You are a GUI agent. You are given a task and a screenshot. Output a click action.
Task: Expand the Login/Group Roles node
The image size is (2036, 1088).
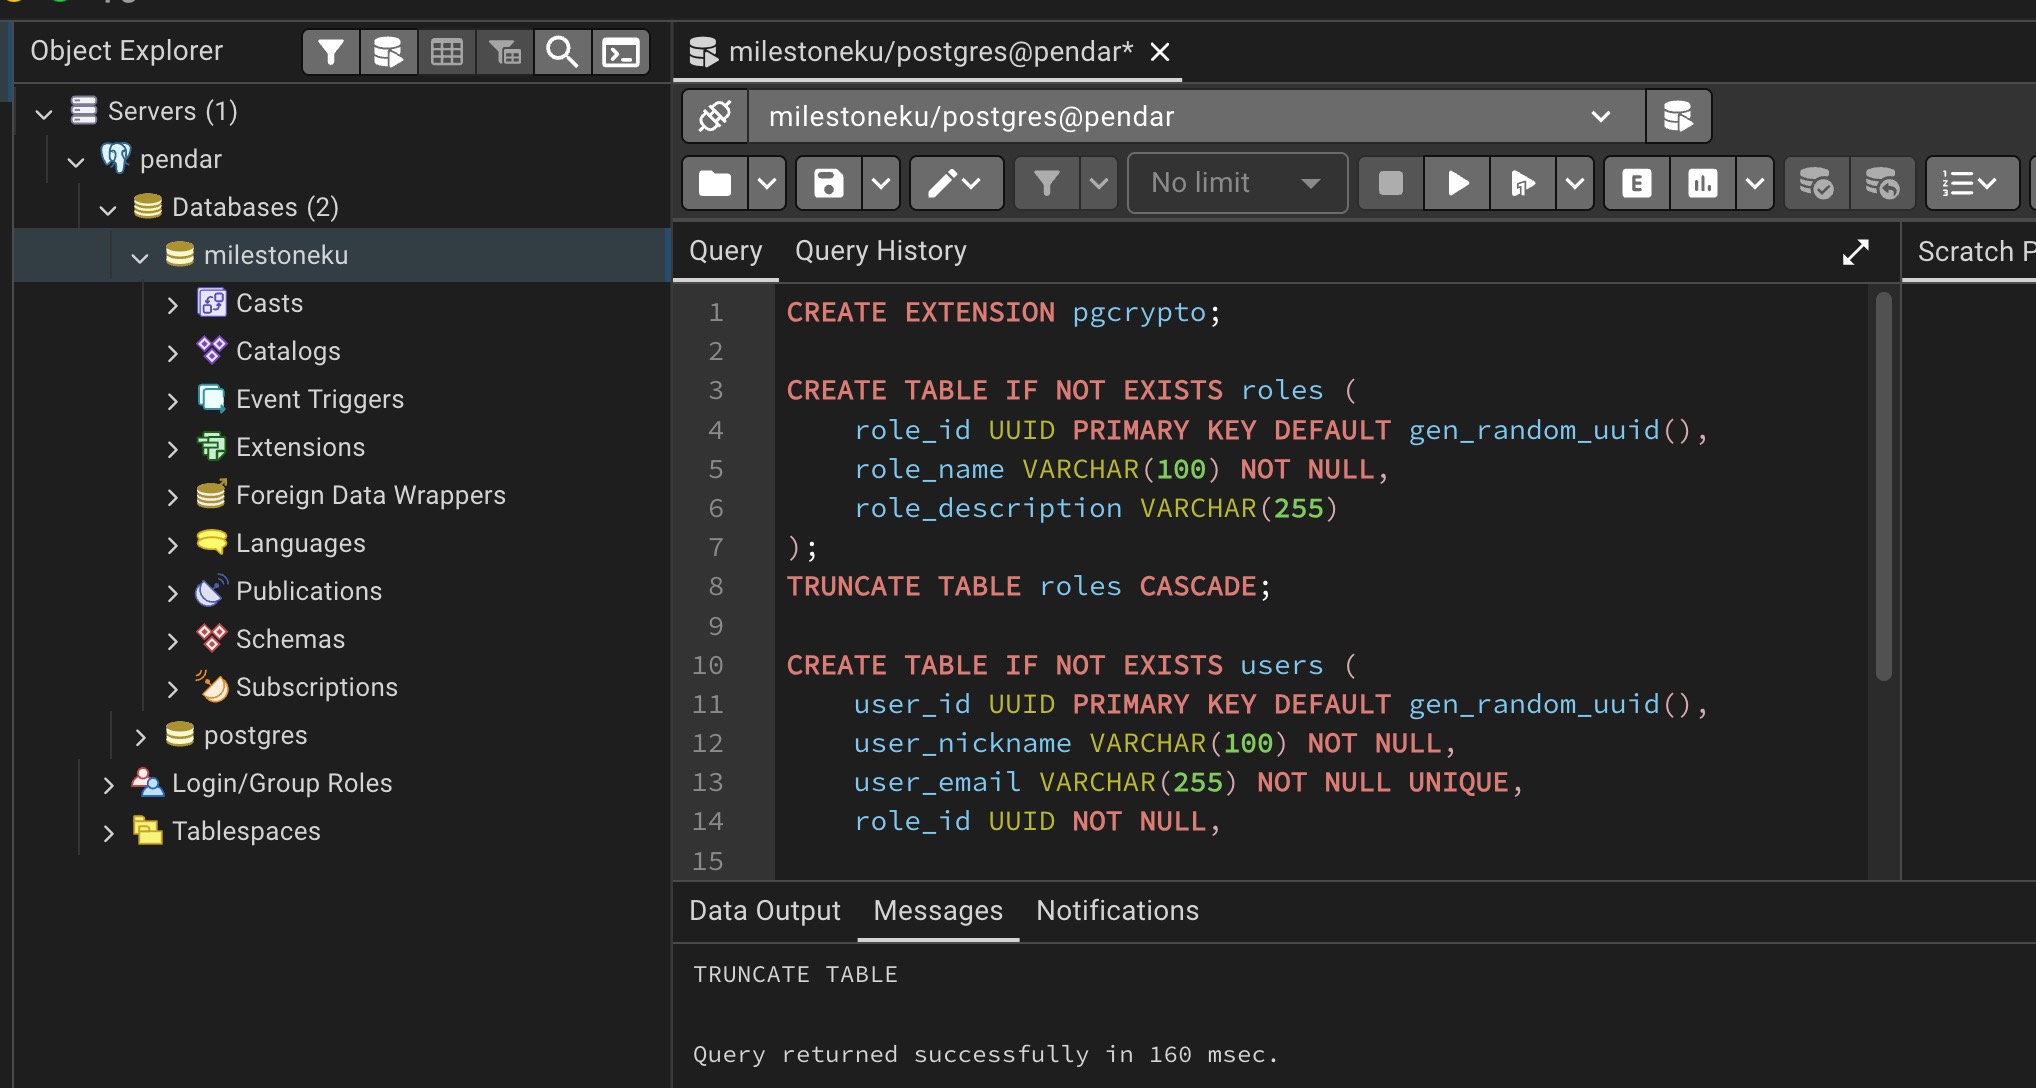108,784
